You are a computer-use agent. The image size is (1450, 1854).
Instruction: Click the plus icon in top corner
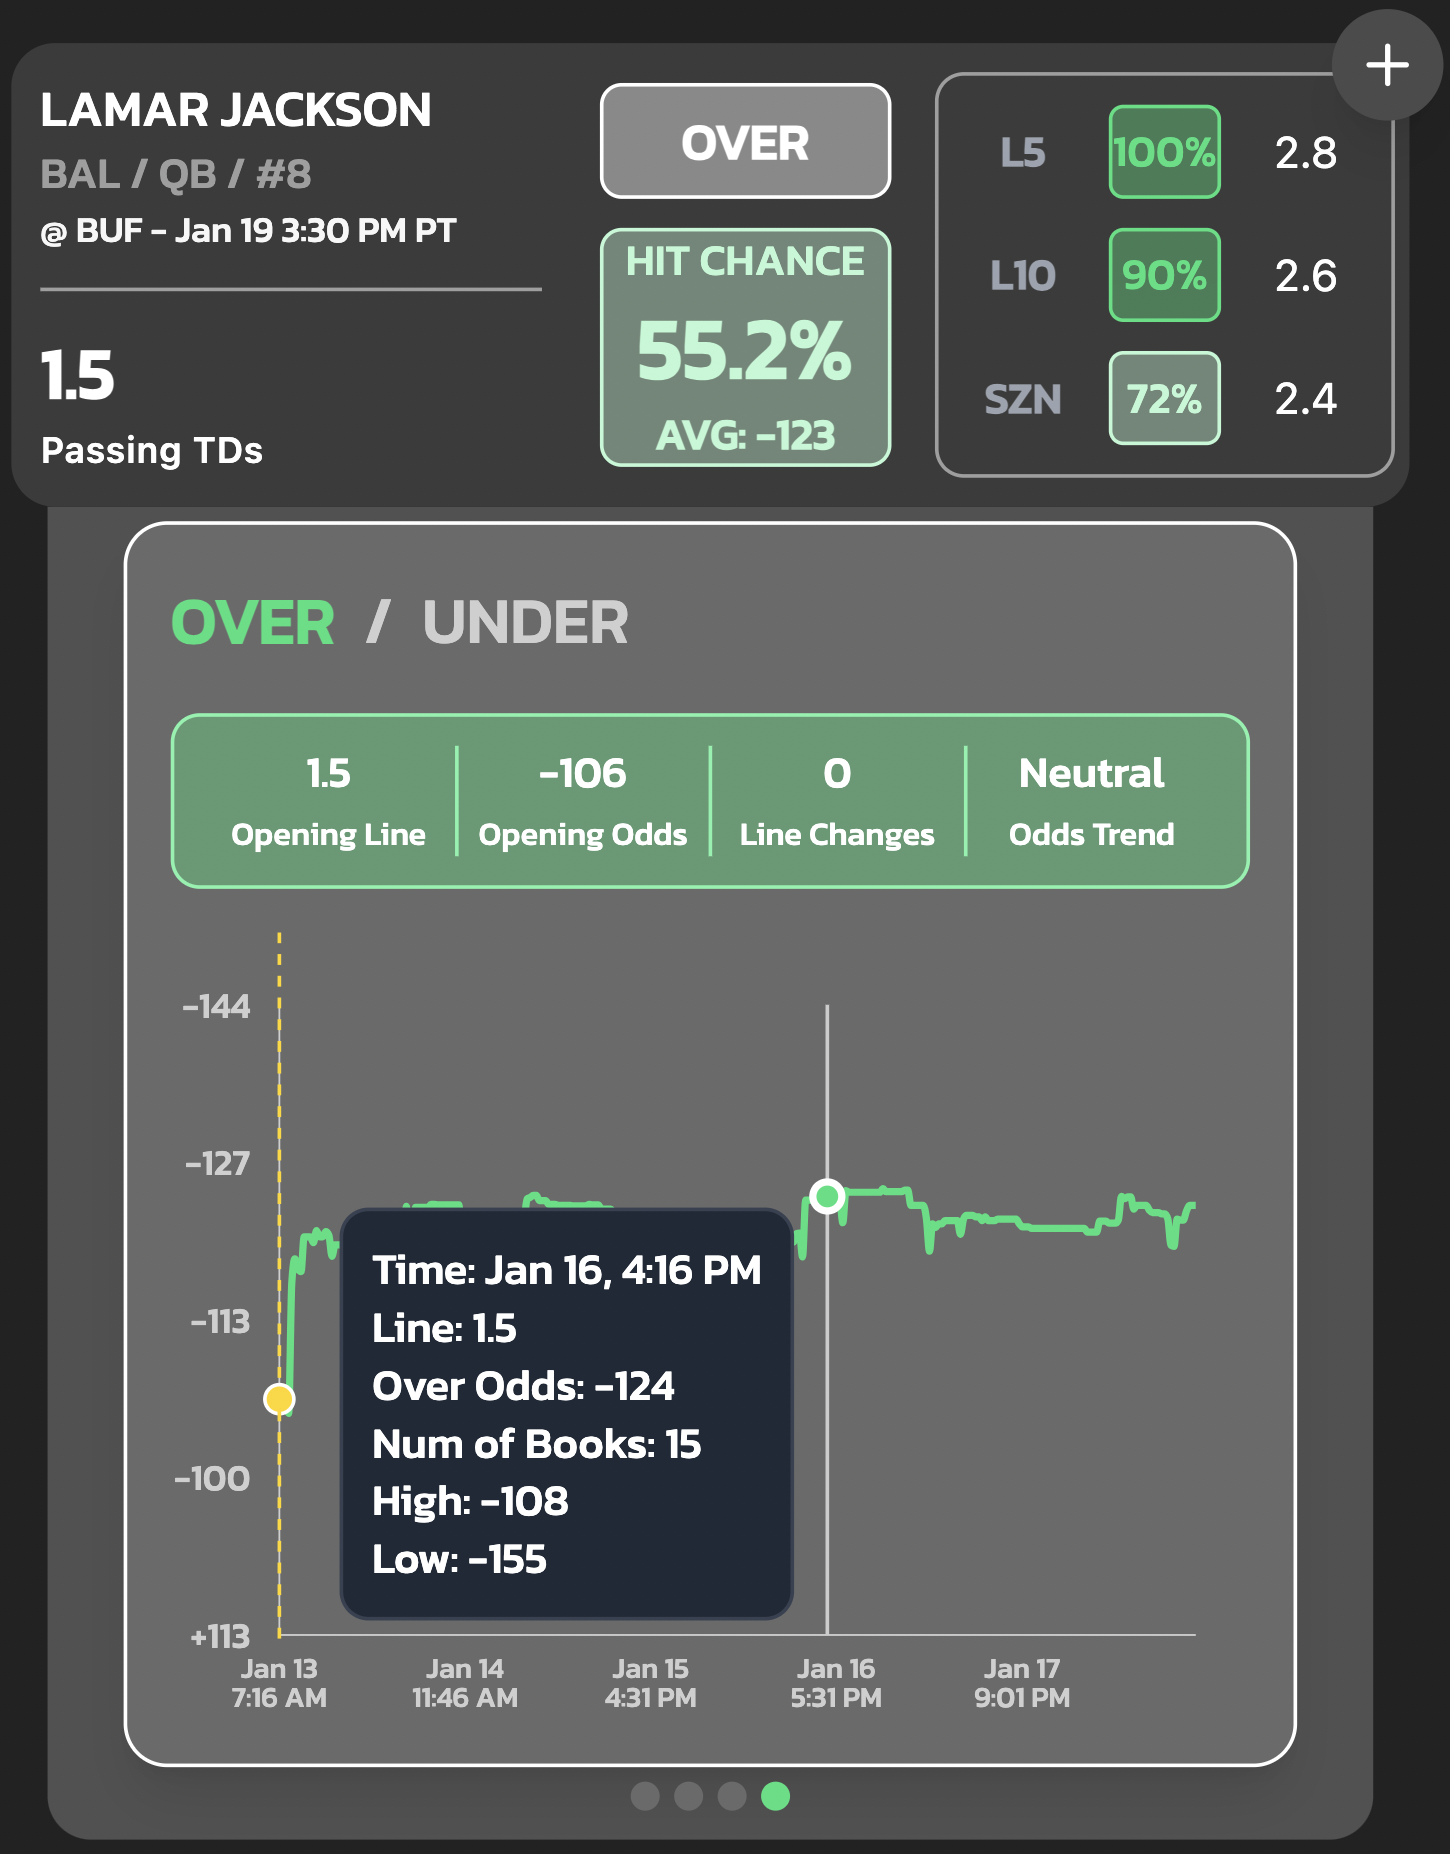(x=1387, y=66)
